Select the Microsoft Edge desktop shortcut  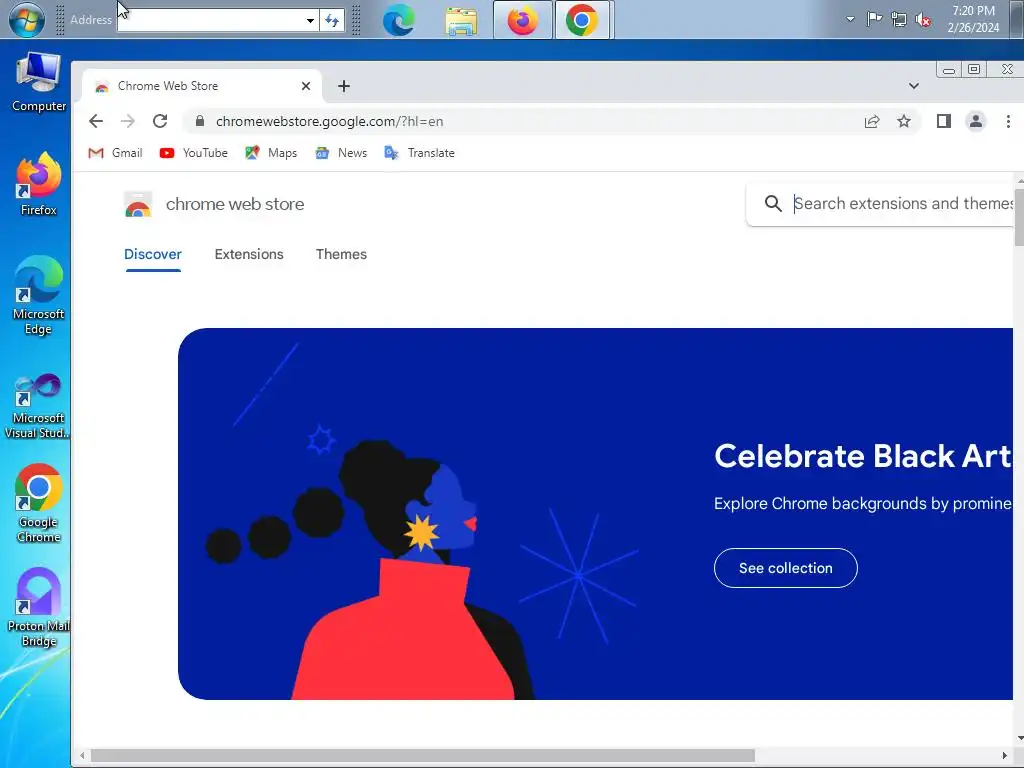tap(39, 295)
